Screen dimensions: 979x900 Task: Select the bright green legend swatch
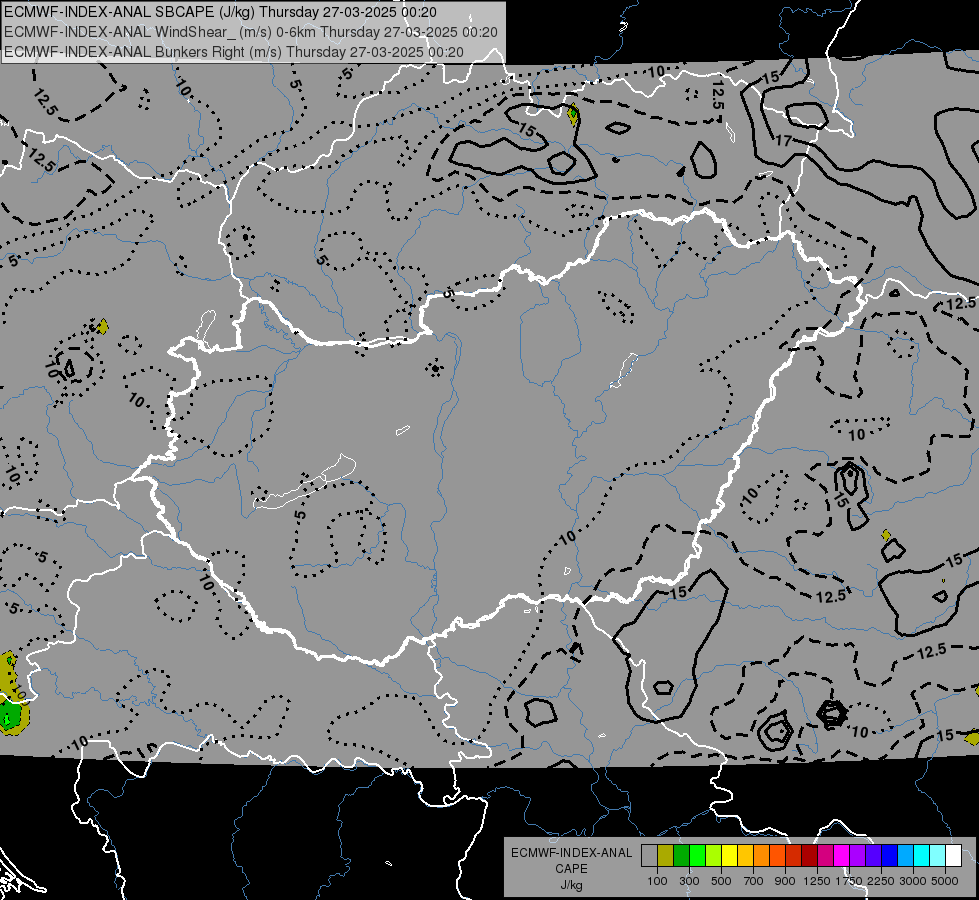pyautogui.click(x=697, y=856)
